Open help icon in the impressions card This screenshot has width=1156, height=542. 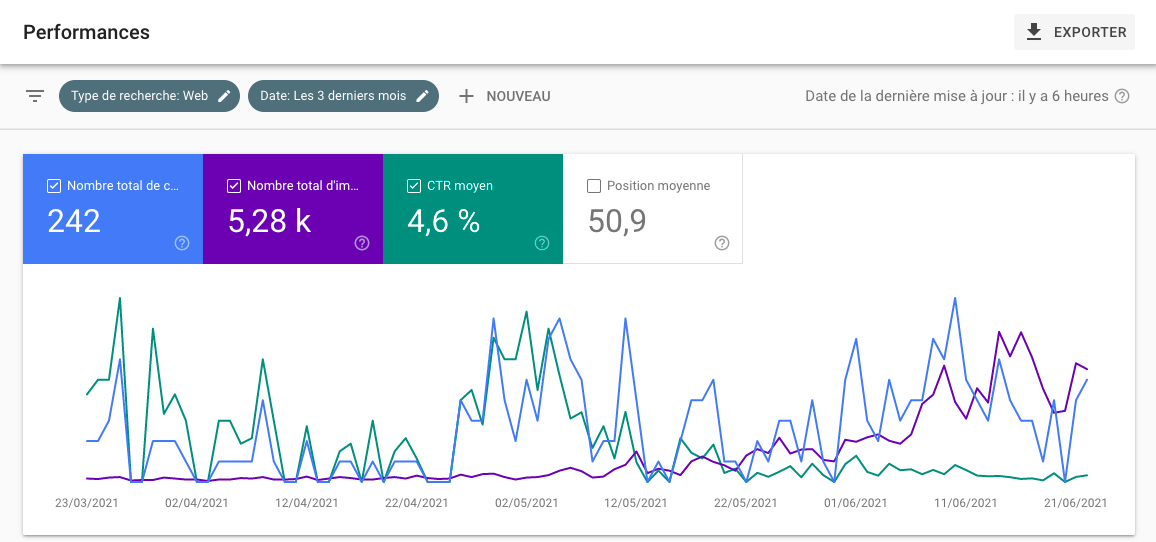[x=362, y=243]
